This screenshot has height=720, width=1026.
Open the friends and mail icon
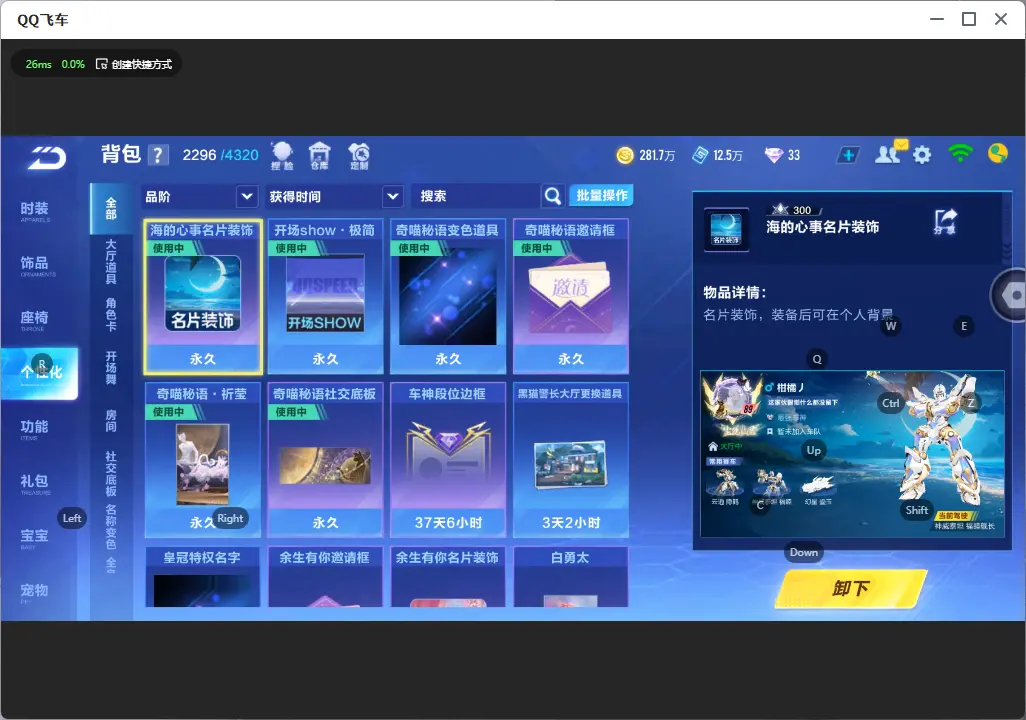(x=890, y=153)
